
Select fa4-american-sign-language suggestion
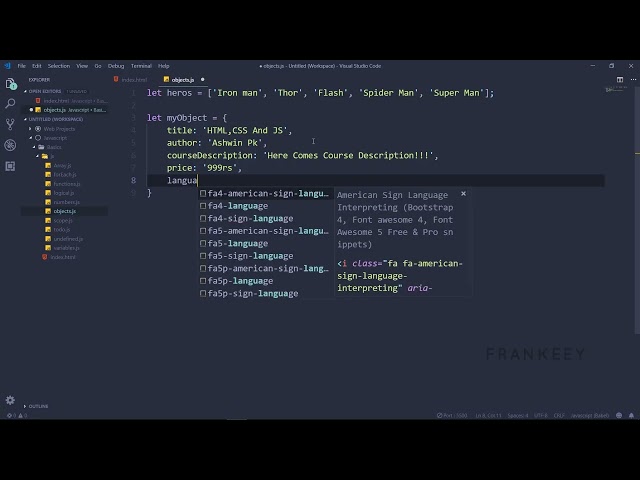265,193
